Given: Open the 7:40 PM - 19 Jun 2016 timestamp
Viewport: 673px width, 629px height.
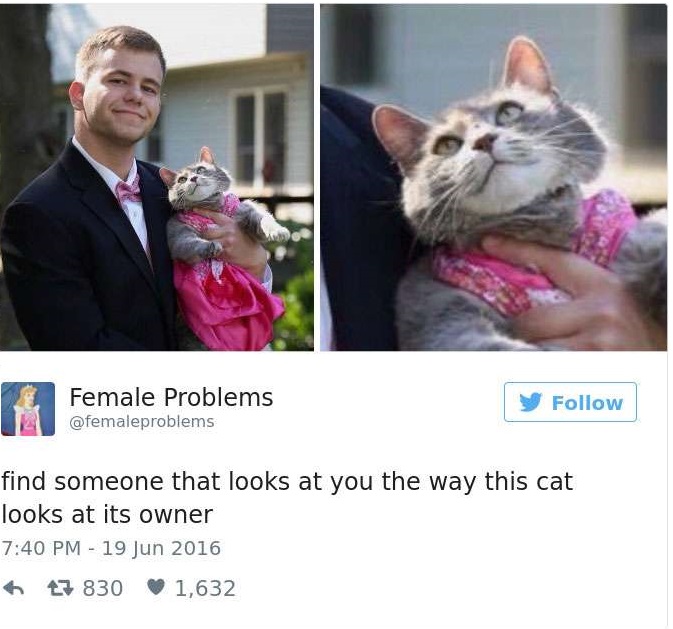Looking at the screenshot, I should click(111, 548).
